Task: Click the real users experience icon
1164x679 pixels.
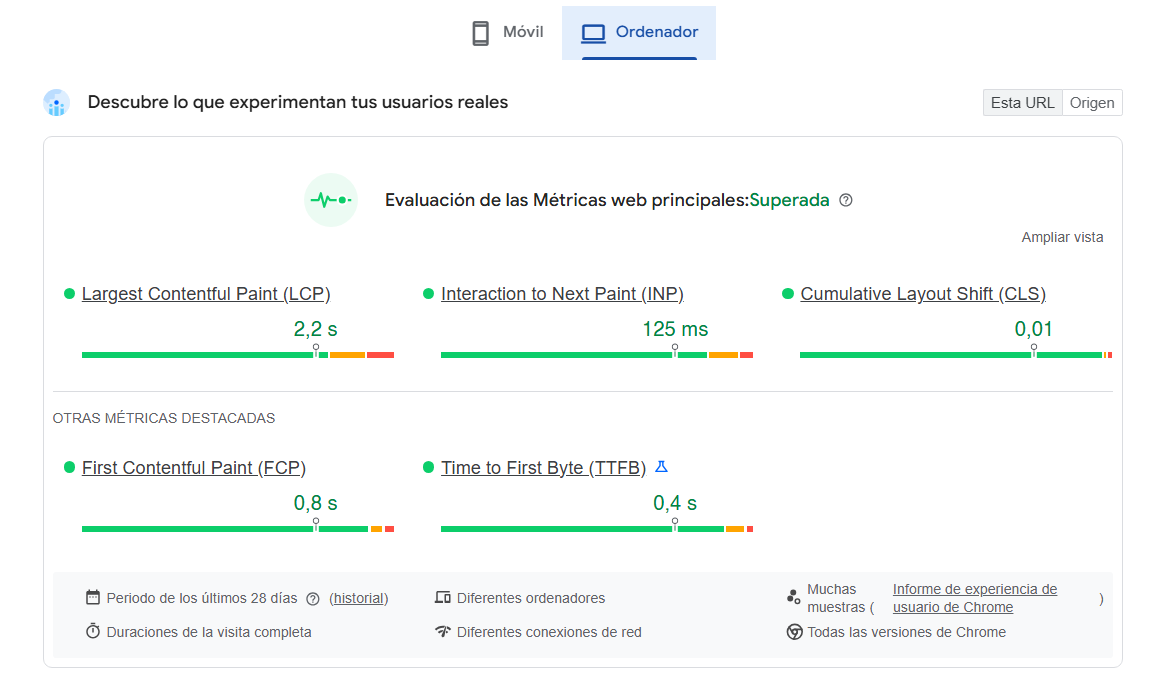Action: click(x=56, y=103)
